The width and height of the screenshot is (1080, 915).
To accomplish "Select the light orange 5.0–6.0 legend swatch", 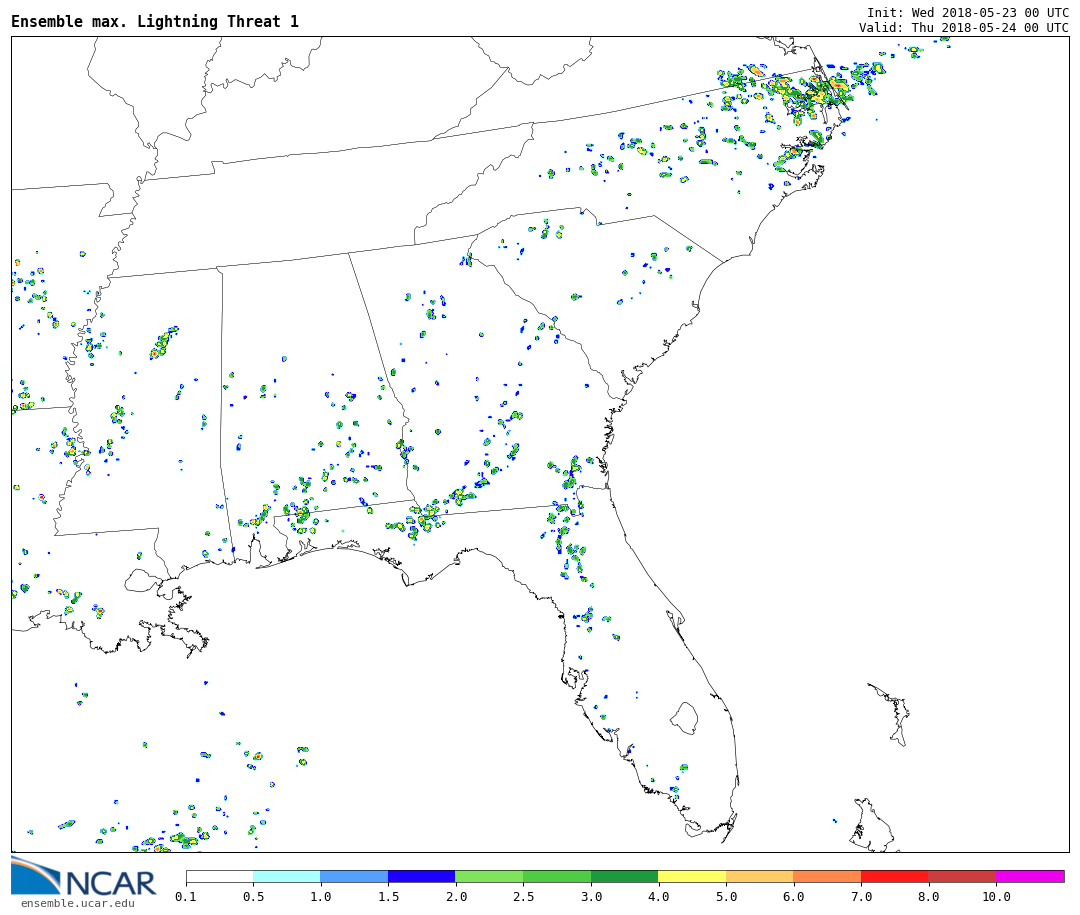I will tap(759, 877).
